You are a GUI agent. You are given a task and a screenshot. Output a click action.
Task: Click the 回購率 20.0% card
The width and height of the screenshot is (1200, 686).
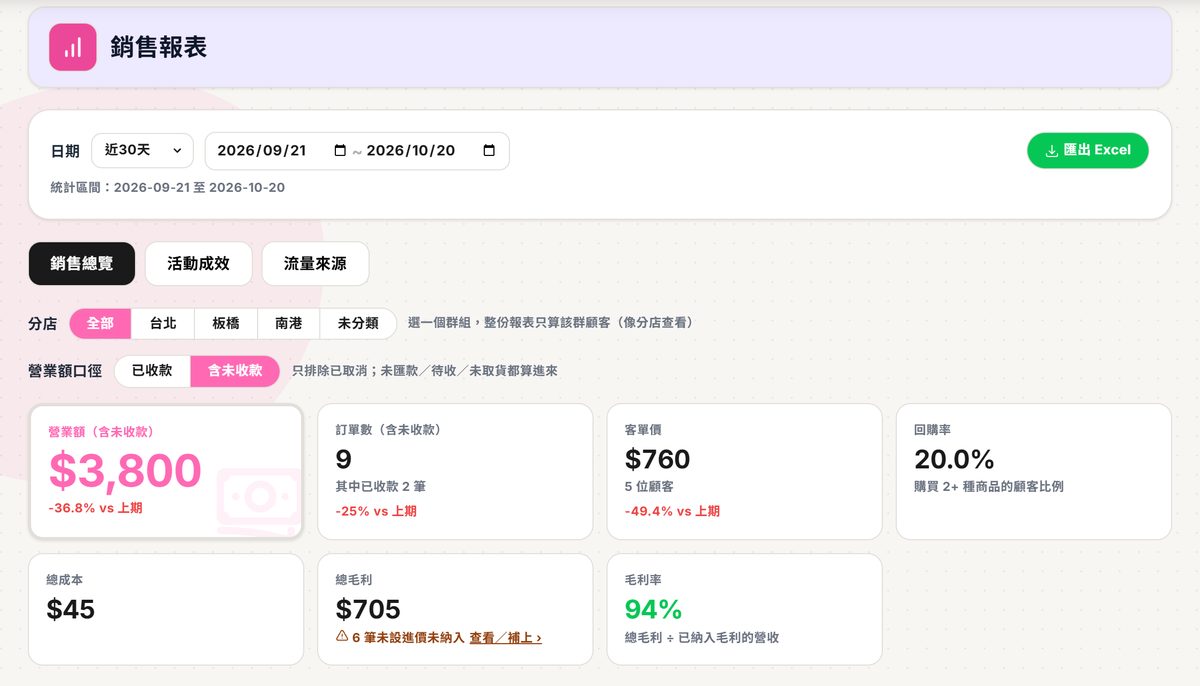(1033, 472)
